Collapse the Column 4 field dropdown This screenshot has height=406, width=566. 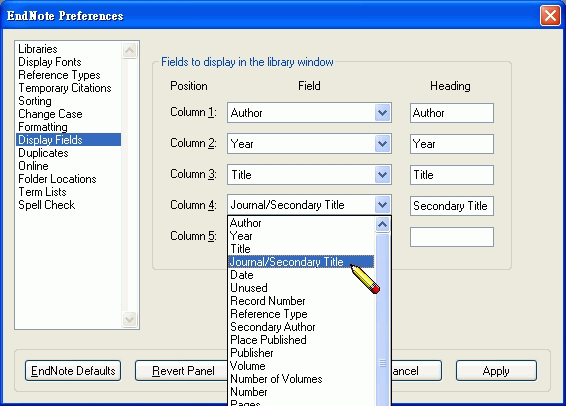[x=382, y=205]
